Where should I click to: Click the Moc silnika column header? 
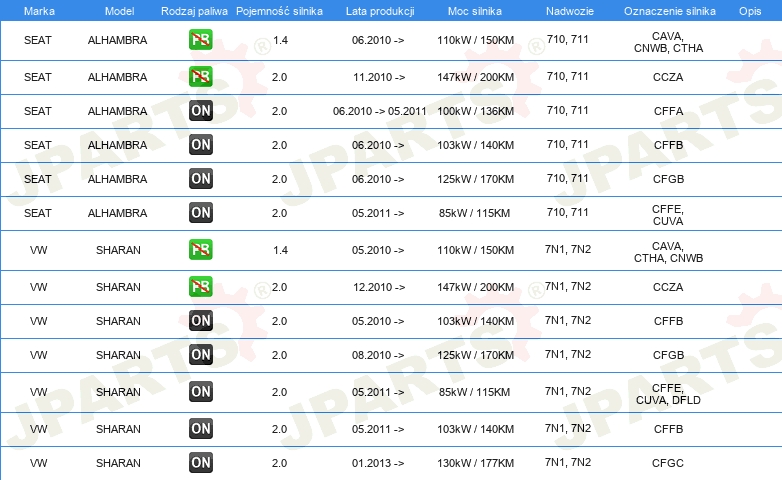pyautogui.click(x=475, y=11)
